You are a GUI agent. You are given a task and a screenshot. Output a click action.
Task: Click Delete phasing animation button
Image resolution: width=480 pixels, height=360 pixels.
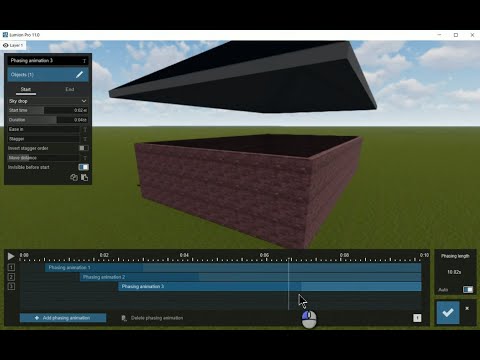152,318
